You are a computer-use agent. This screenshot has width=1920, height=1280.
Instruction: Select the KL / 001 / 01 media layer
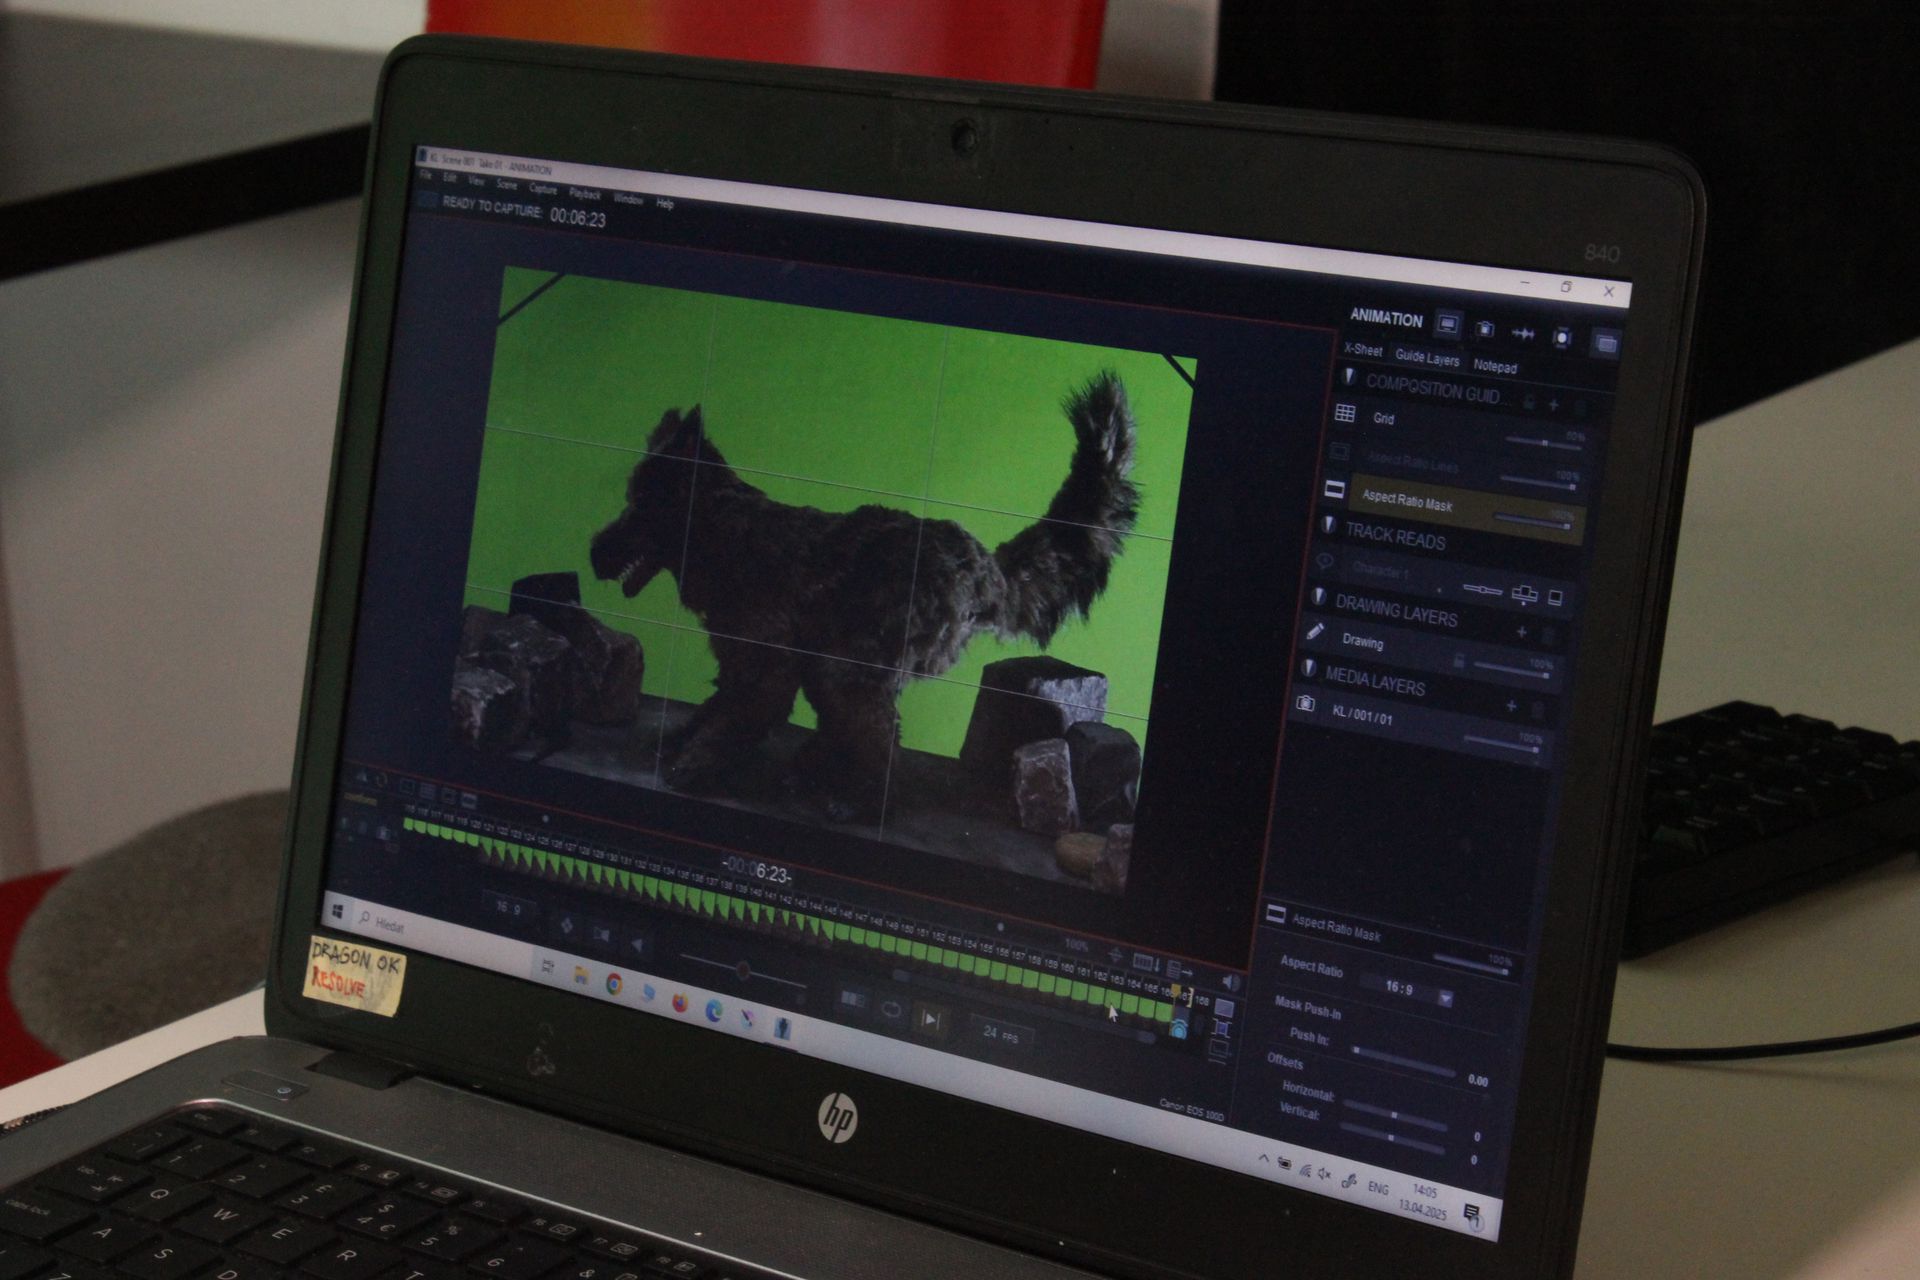click(x=1362, y=715)
